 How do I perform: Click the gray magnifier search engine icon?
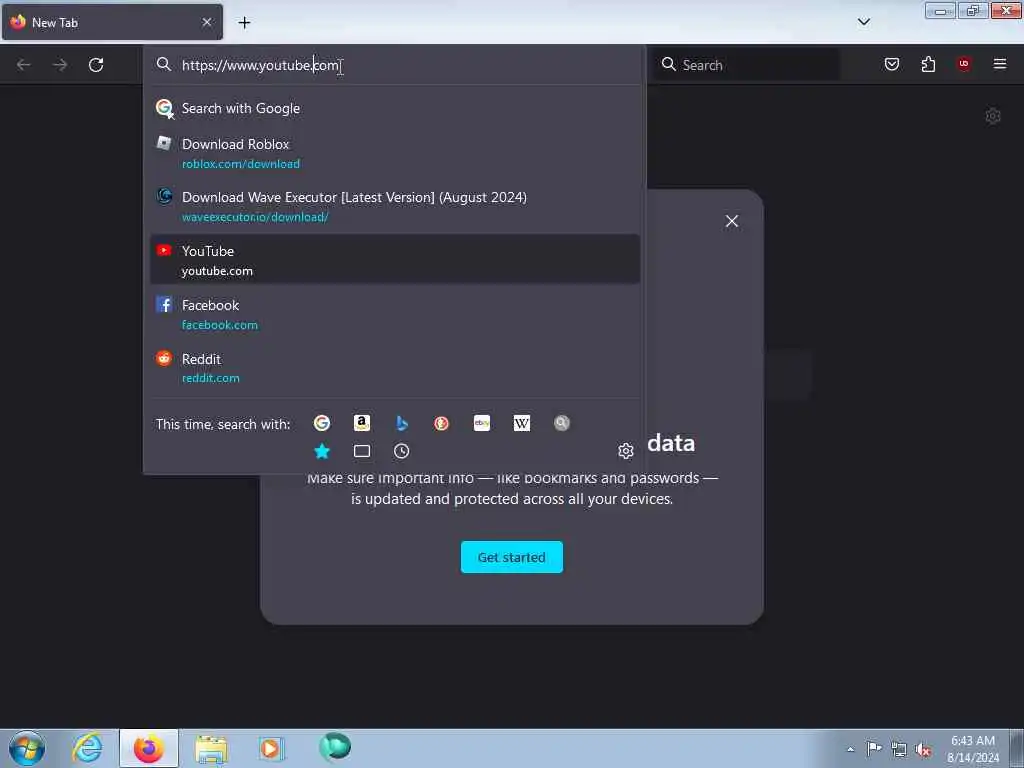562,423
